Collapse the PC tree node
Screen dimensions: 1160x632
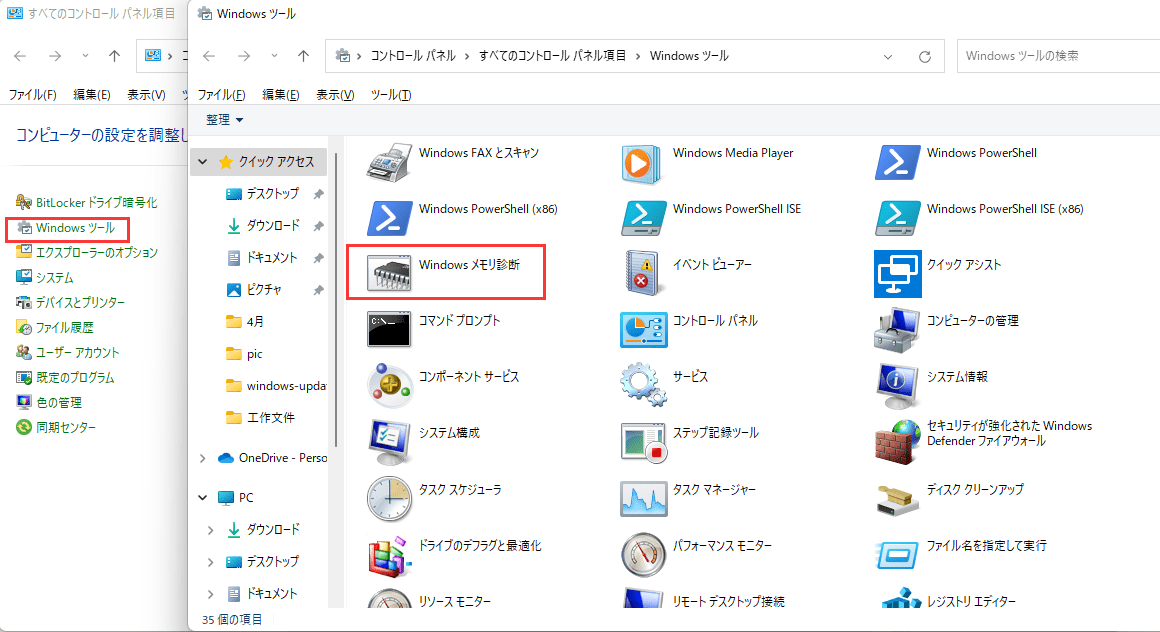(x=204, y=498)
